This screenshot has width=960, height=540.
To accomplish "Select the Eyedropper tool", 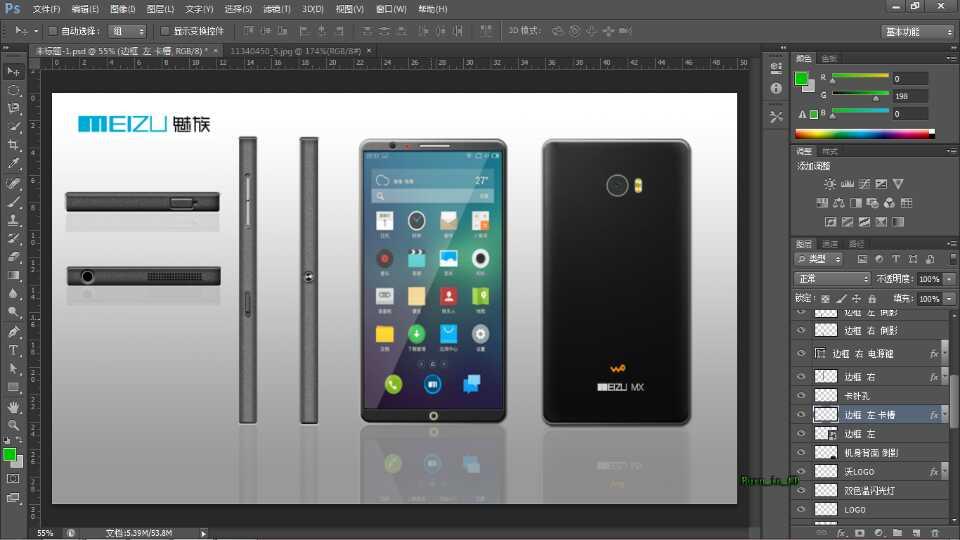I will 14,164.
